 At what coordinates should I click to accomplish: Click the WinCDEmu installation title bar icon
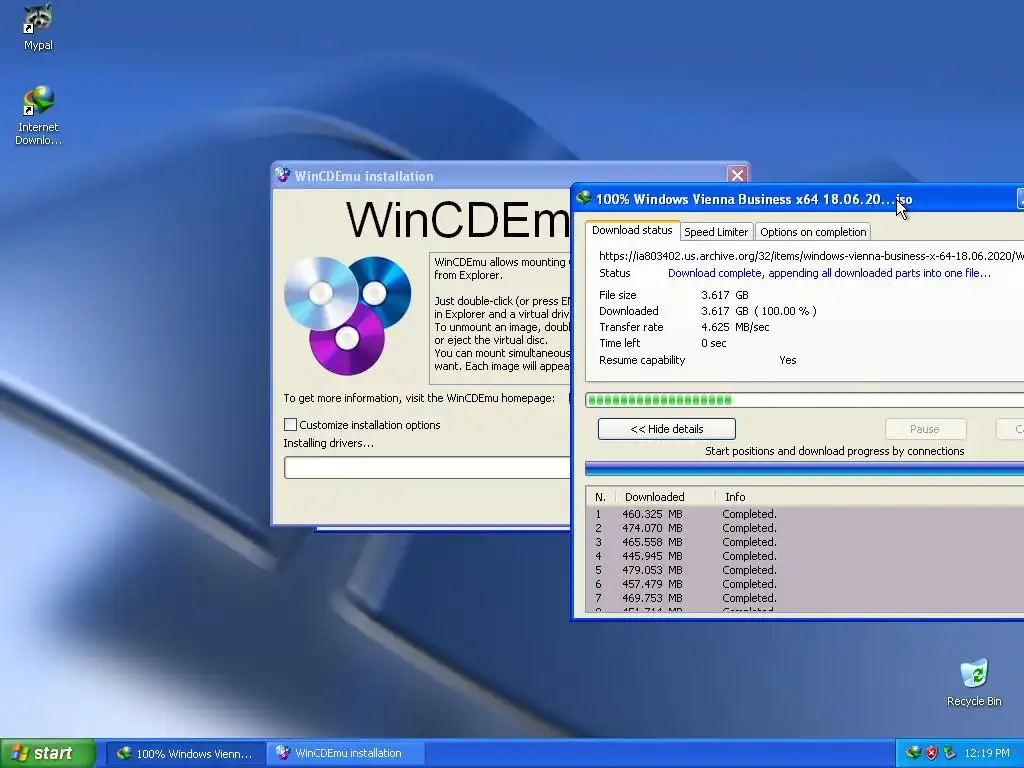click(283, 176)
